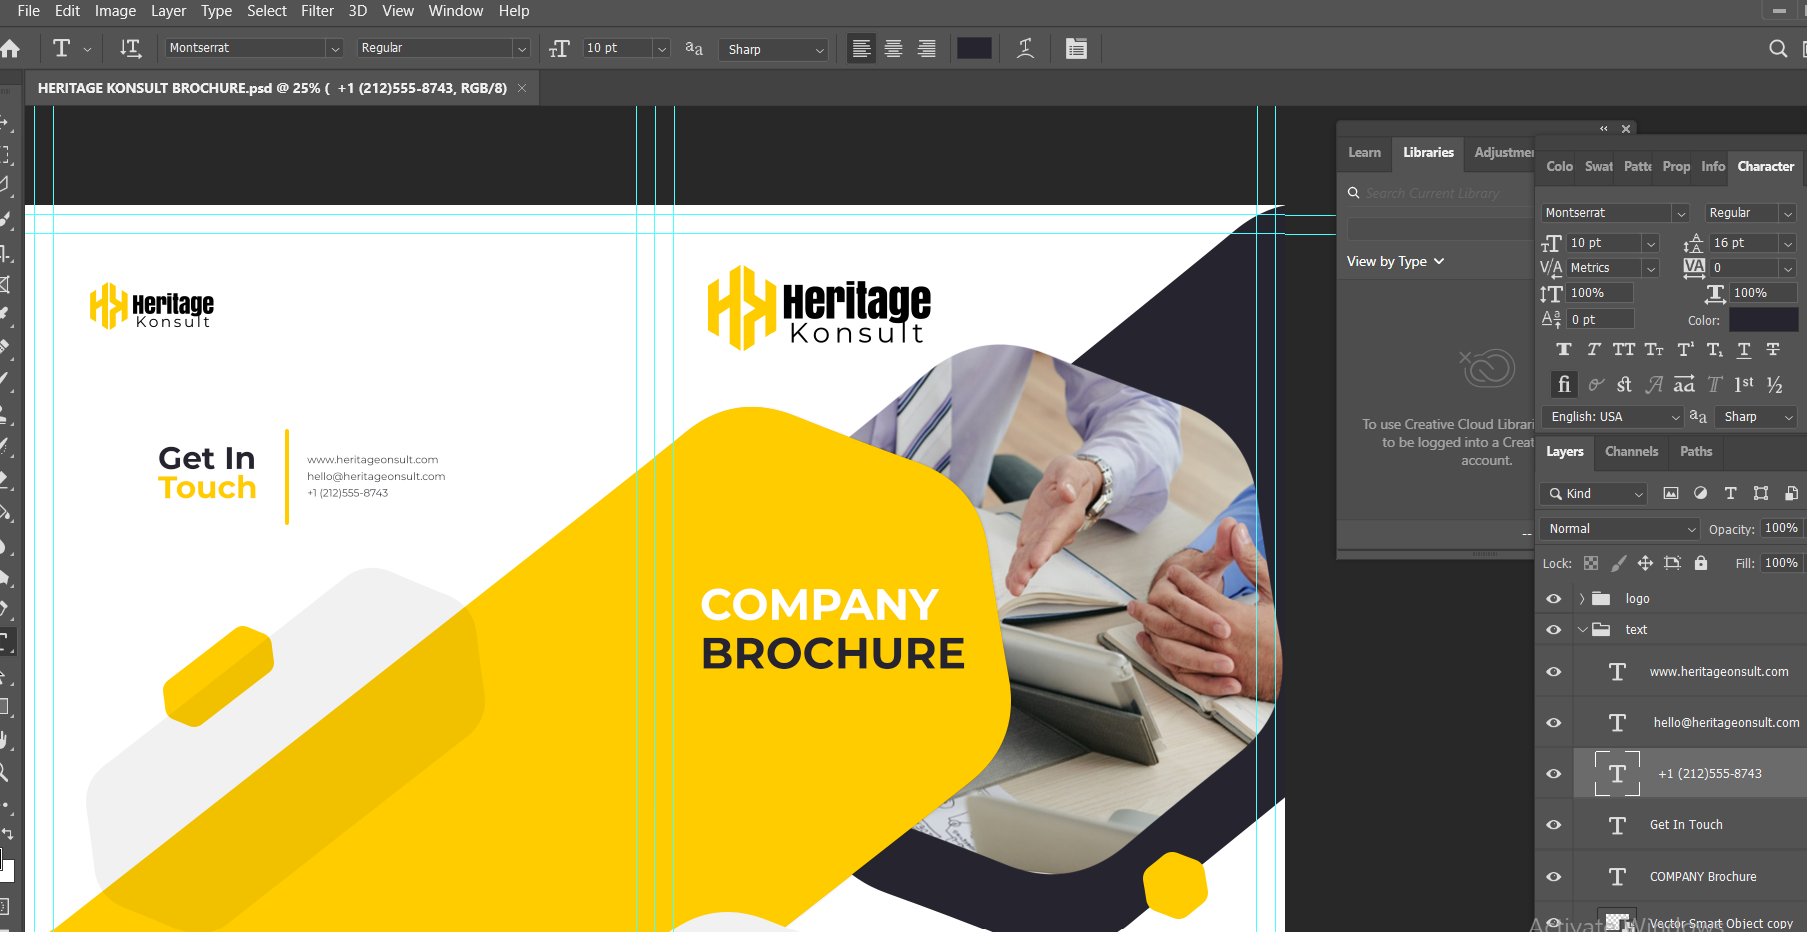Open the Filter menu
The height and width of the screenshot is (932, 1807).
coord(317,11)
